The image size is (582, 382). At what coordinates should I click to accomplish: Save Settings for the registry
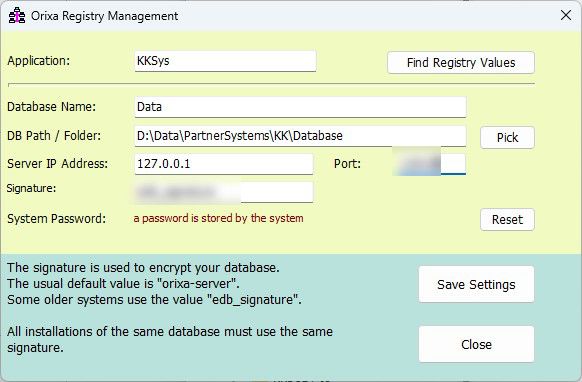(476, 284)
